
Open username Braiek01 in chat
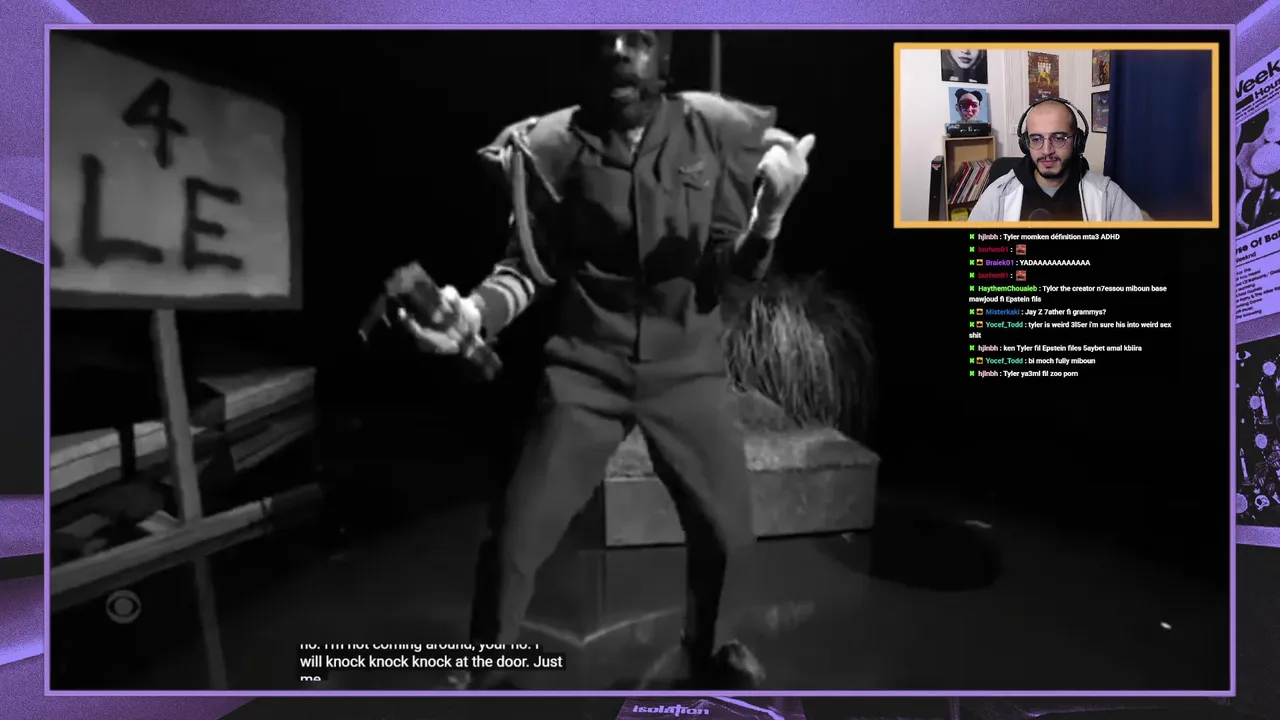tap(999, 262)
